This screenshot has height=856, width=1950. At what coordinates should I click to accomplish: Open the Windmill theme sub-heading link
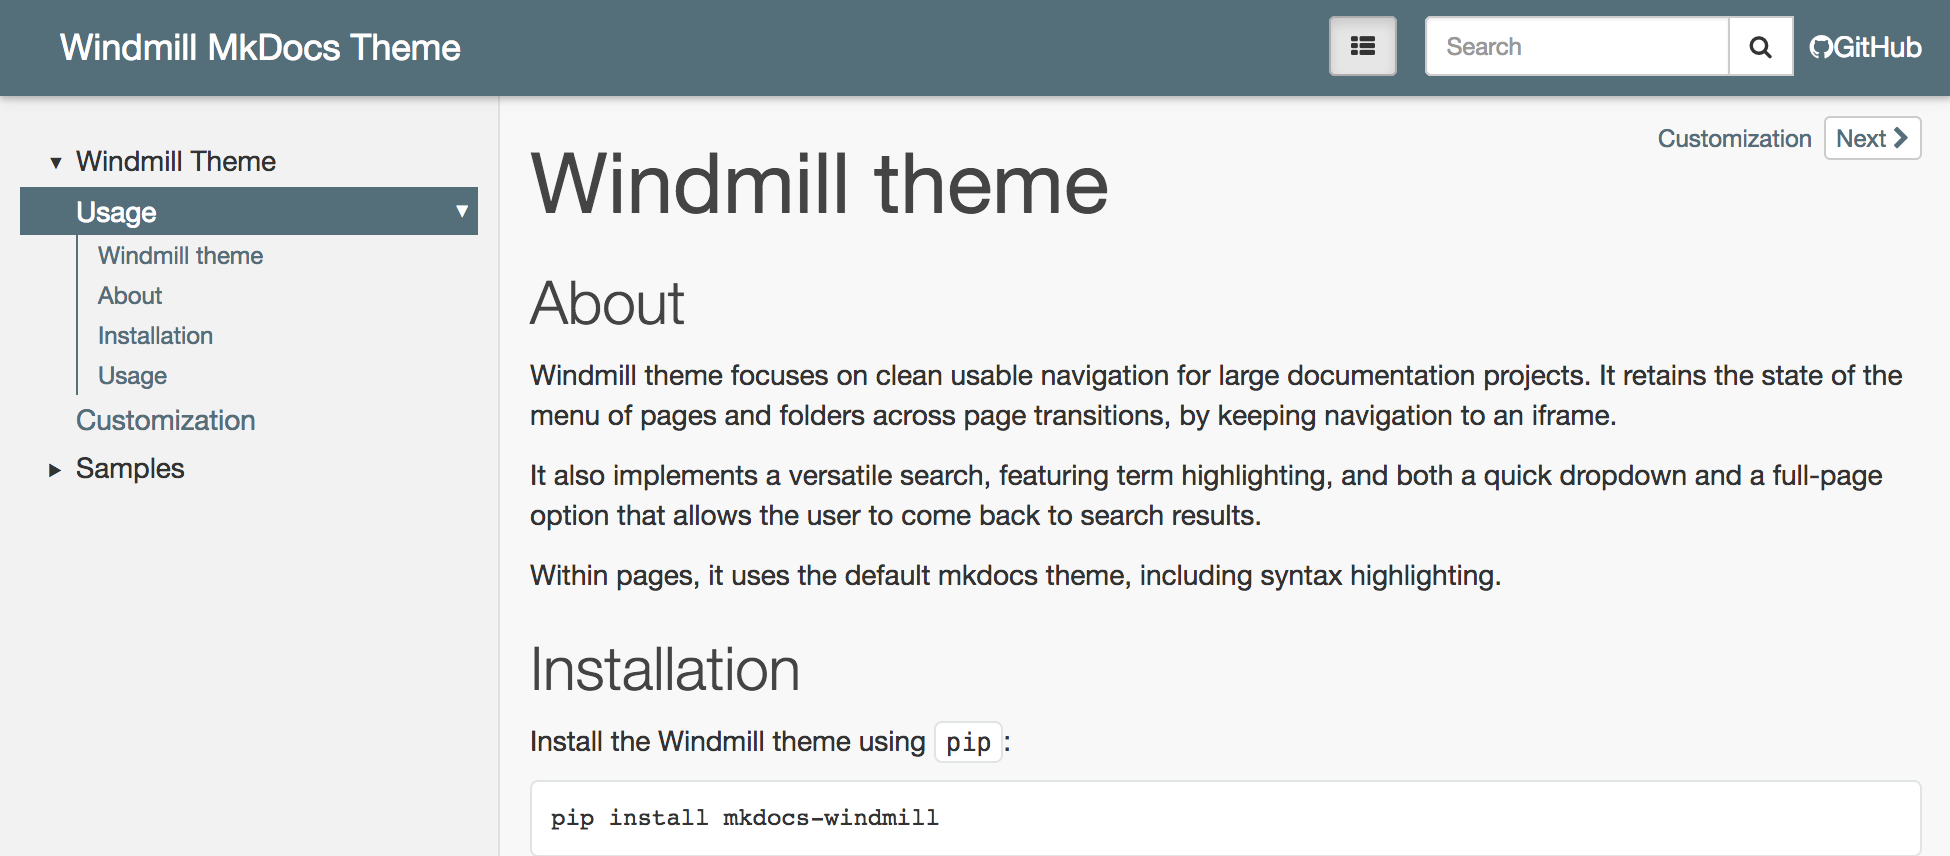coord(180,255)
